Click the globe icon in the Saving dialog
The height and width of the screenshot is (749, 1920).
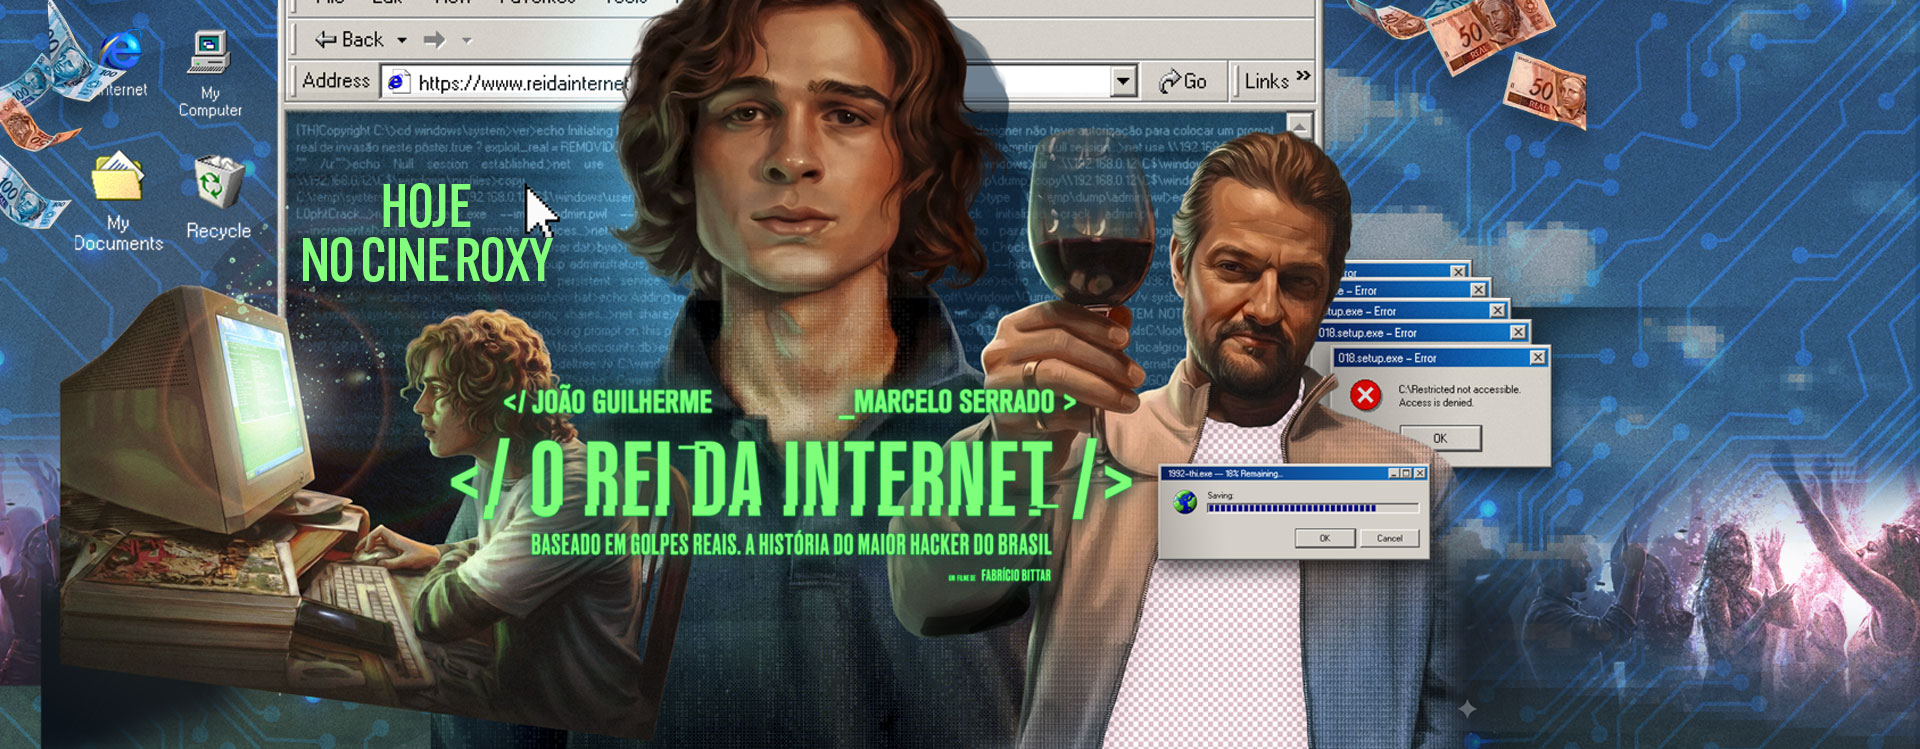tap(1185, 502)
